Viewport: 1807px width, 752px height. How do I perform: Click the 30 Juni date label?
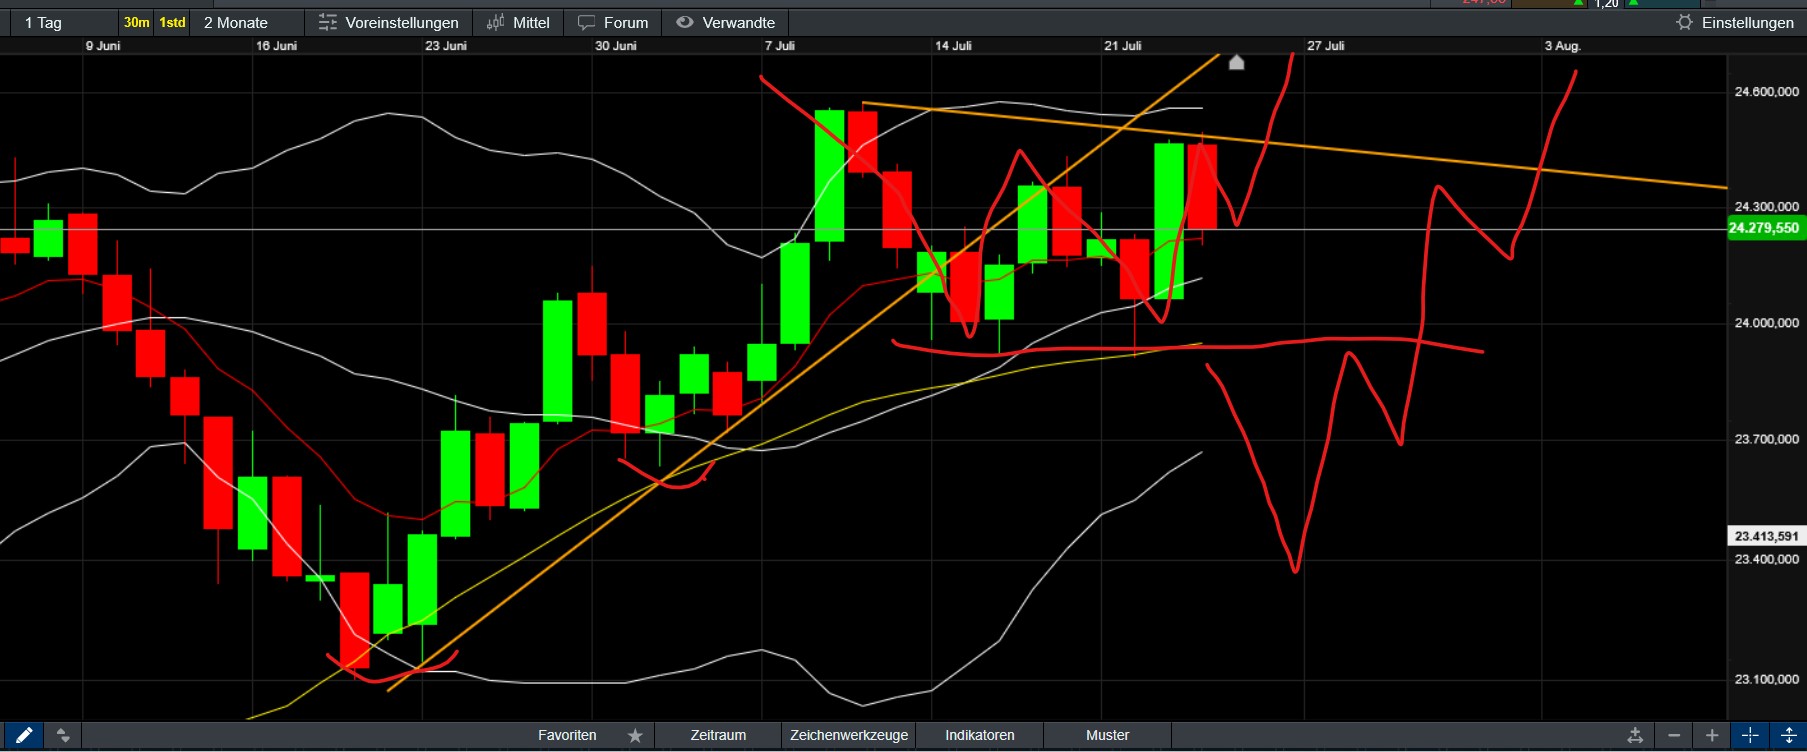tap(616, 46)
